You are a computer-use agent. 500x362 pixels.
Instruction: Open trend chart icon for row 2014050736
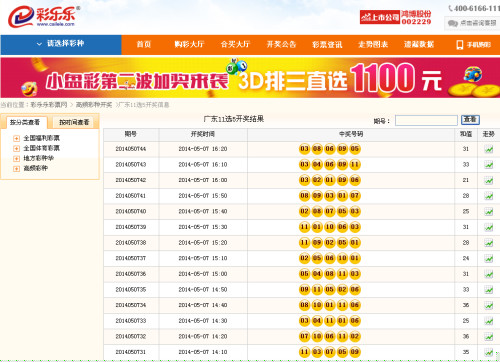point(488,274)
